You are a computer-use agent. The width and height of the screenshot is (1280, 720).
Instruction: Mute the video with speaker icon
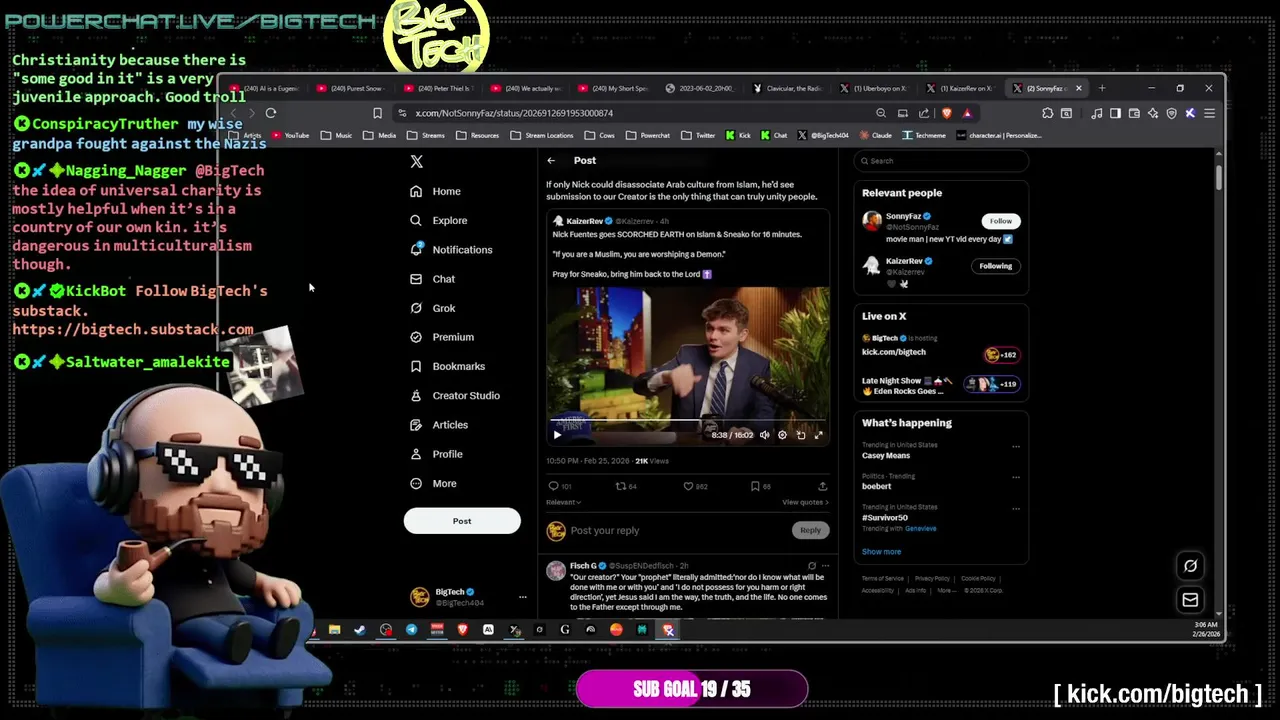coord(765,435)
